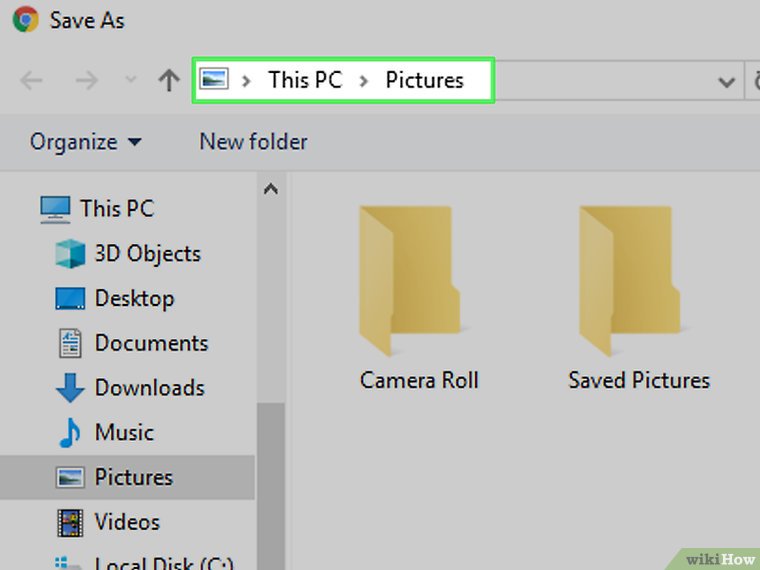
Task: Click the Forward arrow button
Action: tap(86, 81)
